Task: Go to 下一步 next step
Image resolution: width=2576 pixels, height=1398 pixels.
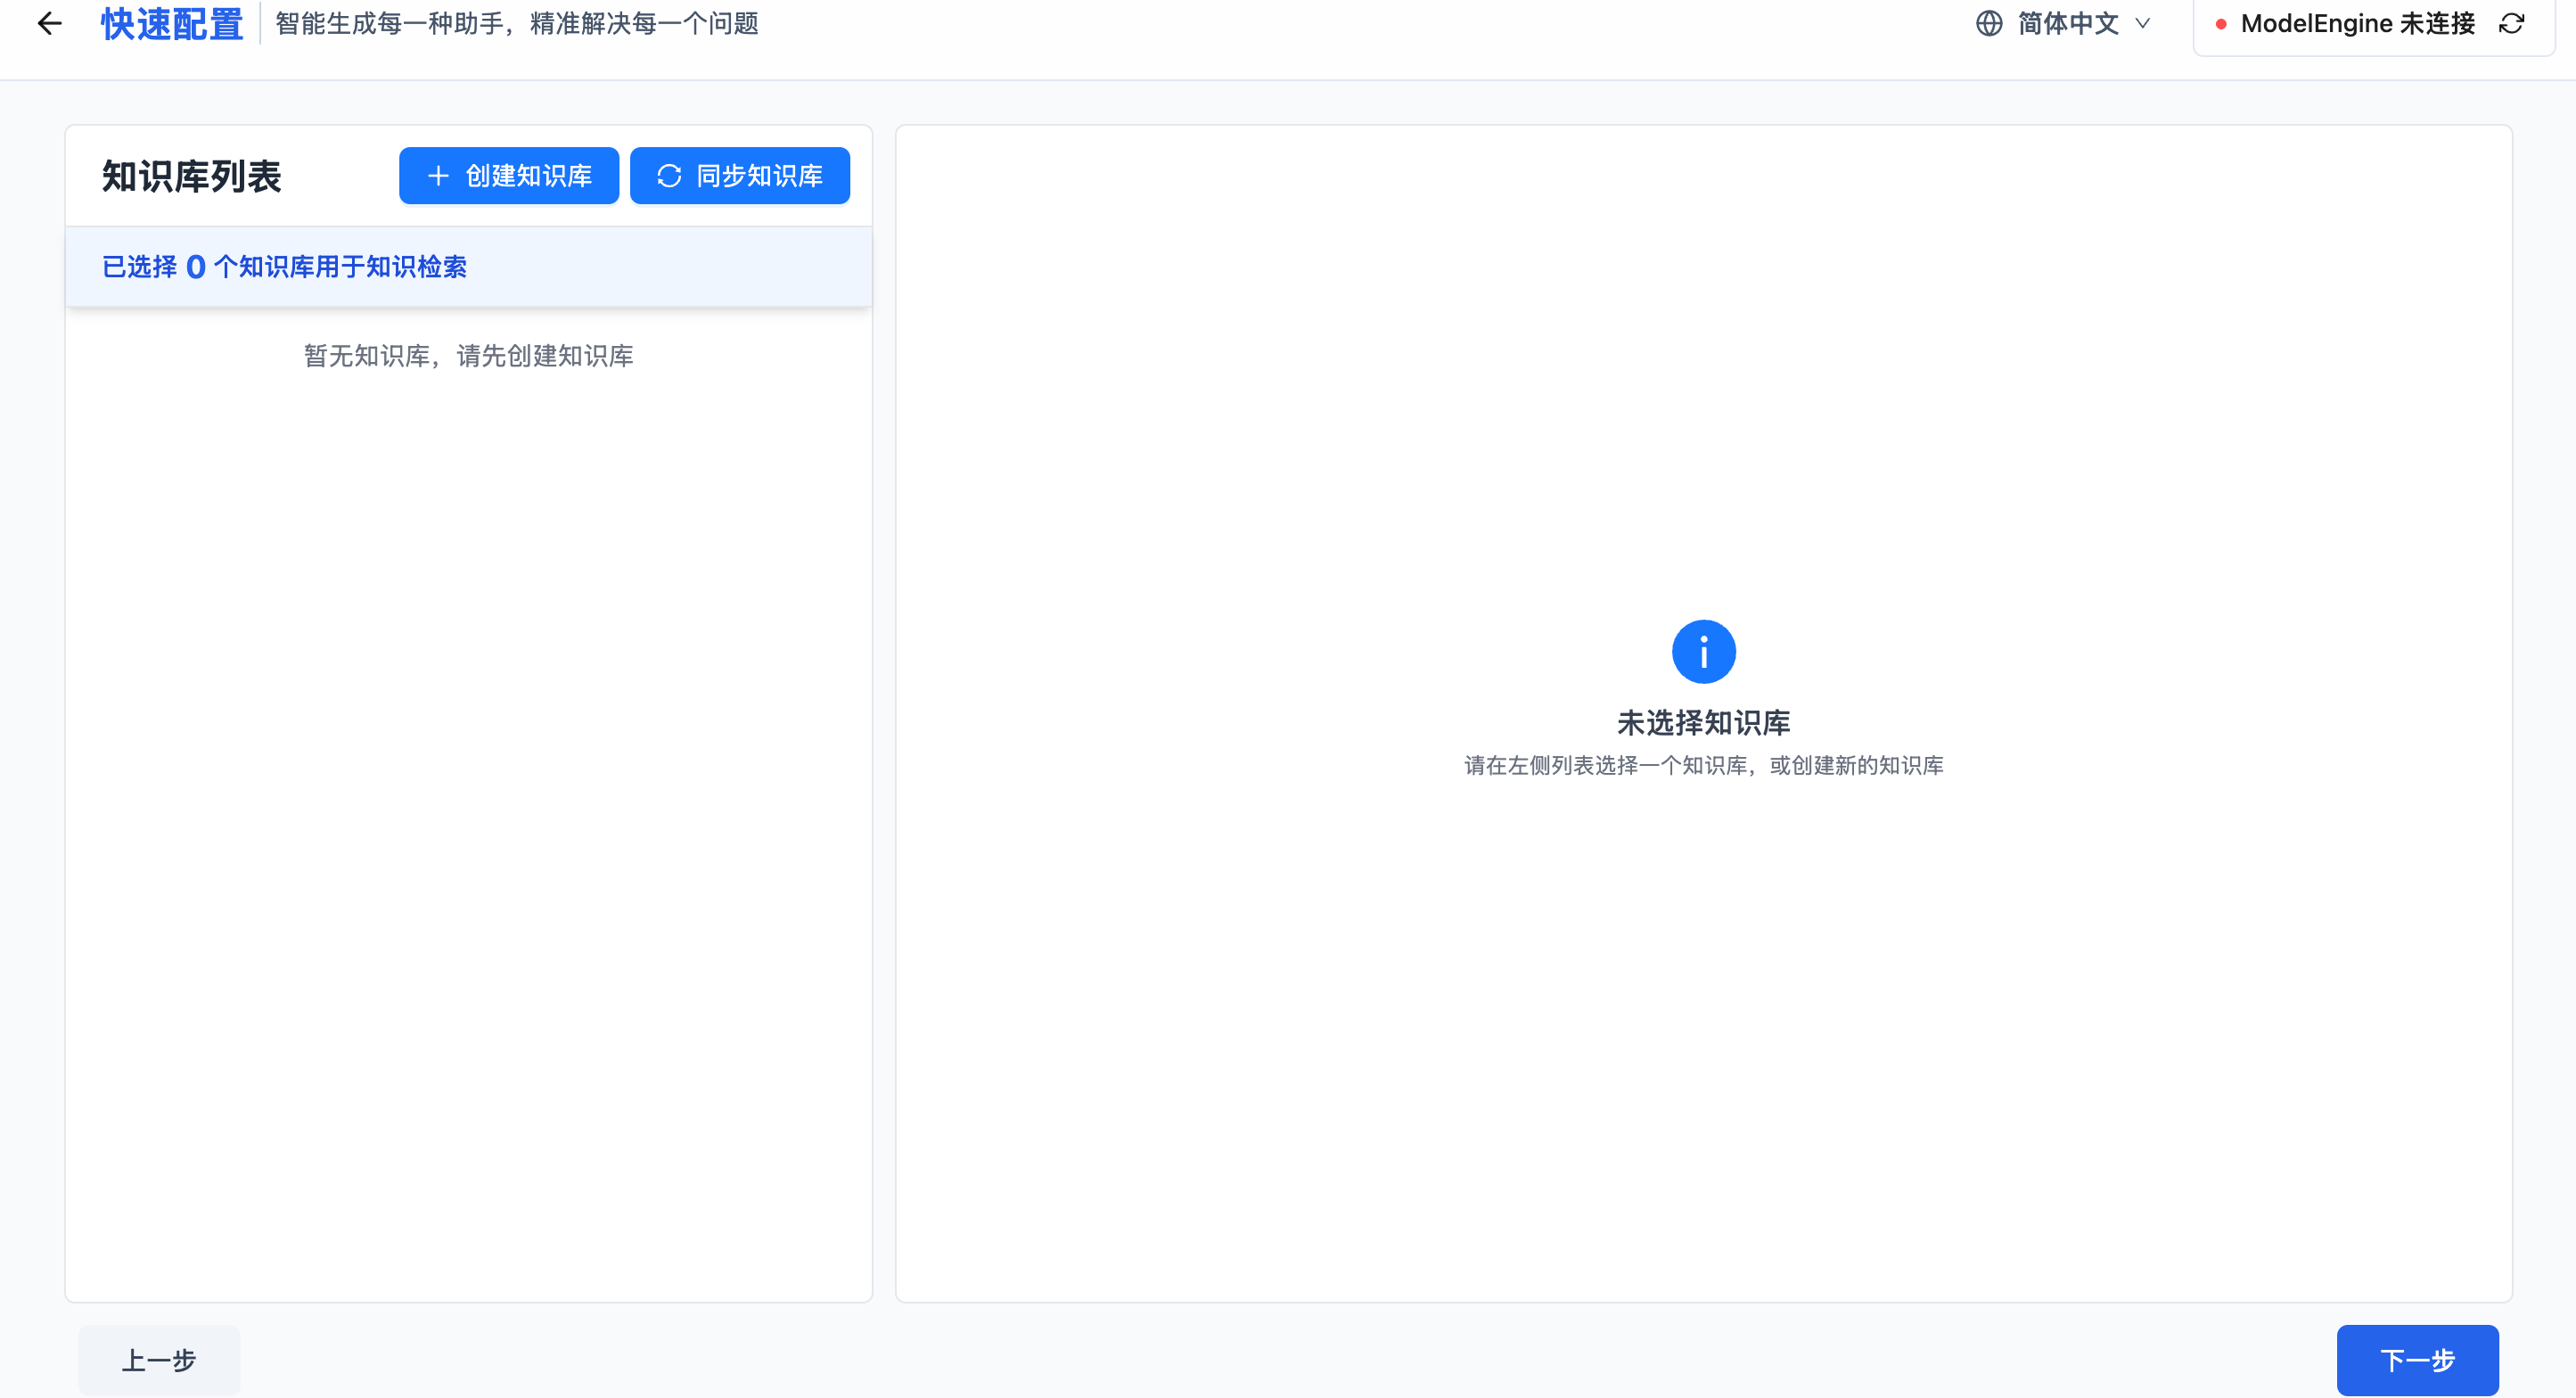Action: pyautogui.click(x=2416, y=1360)
